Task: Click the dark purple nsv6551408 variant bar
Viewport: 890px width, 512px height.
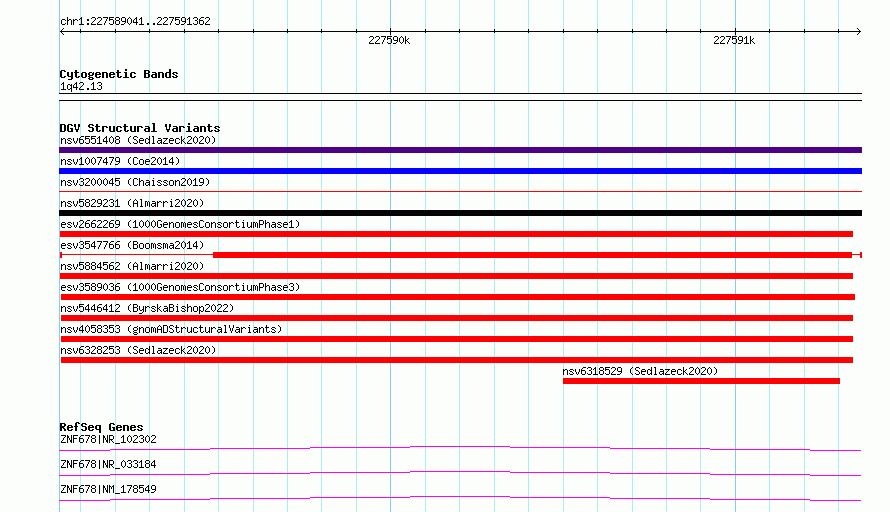Action: [x=460, y=150]
